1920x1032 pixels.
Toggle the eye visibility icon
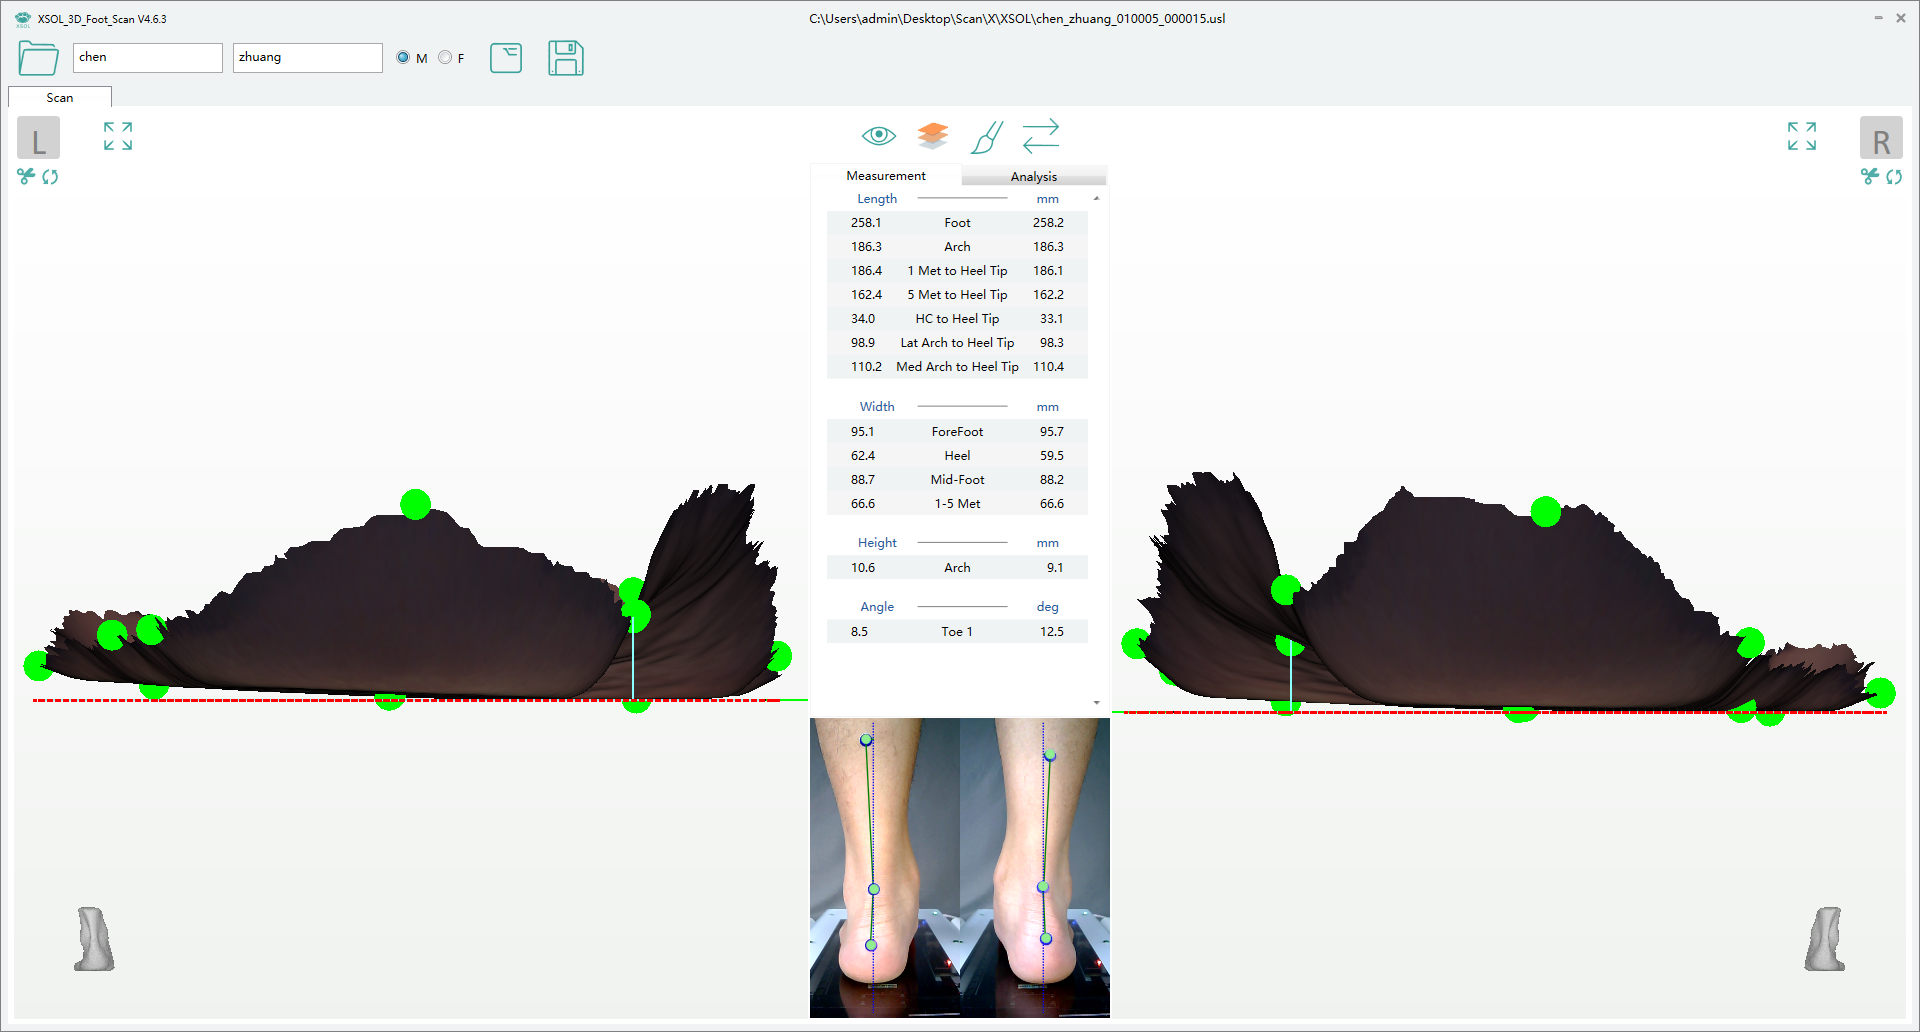pyautogui.click(x=878, y=135)
